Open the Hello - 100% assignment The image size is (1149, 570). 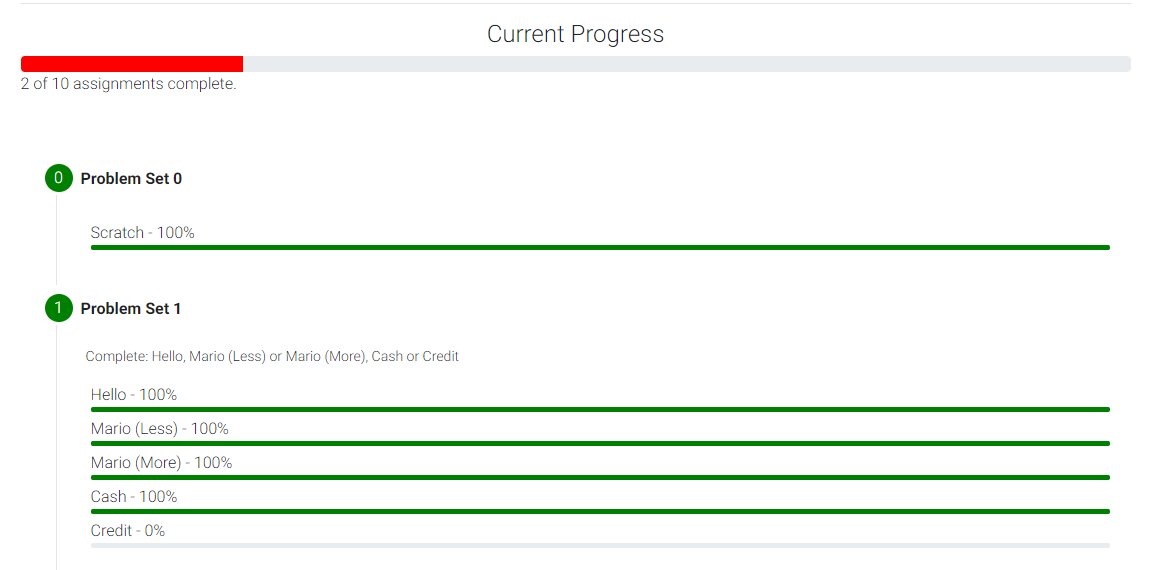[133, 395]
